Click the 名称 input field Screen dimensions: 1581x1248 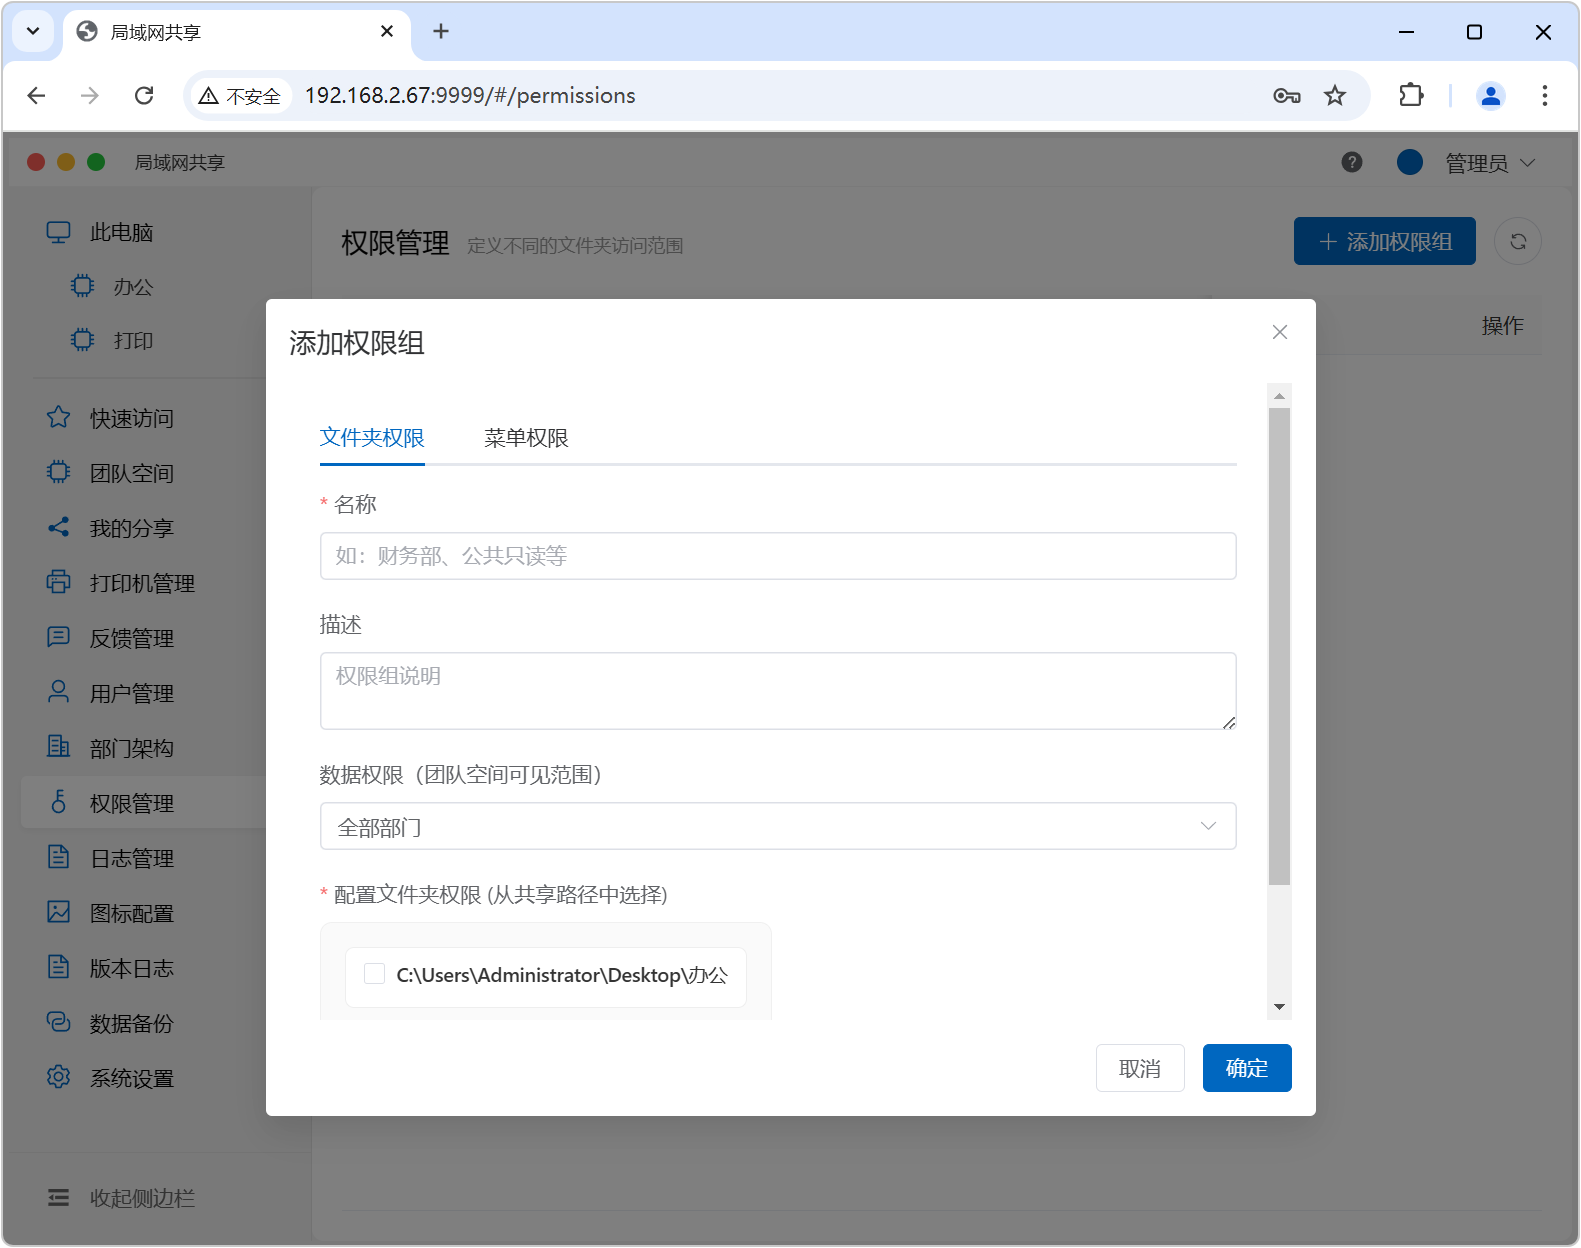pyautogui.click(x=778, y=556)
